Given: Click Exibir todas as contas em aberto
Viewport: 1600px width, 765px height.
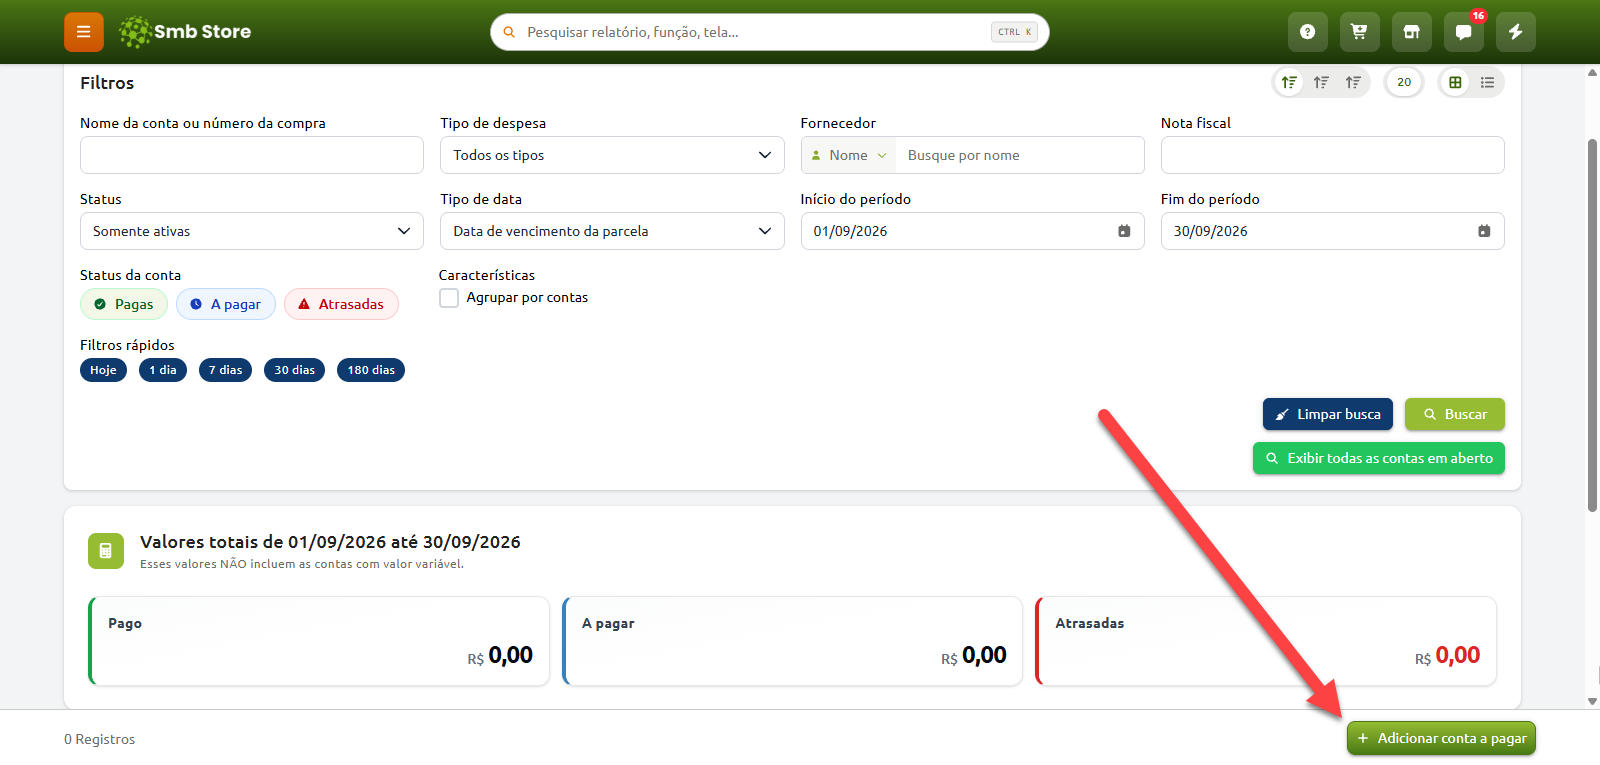Looking at the screenshot, I should point(1379,458).
